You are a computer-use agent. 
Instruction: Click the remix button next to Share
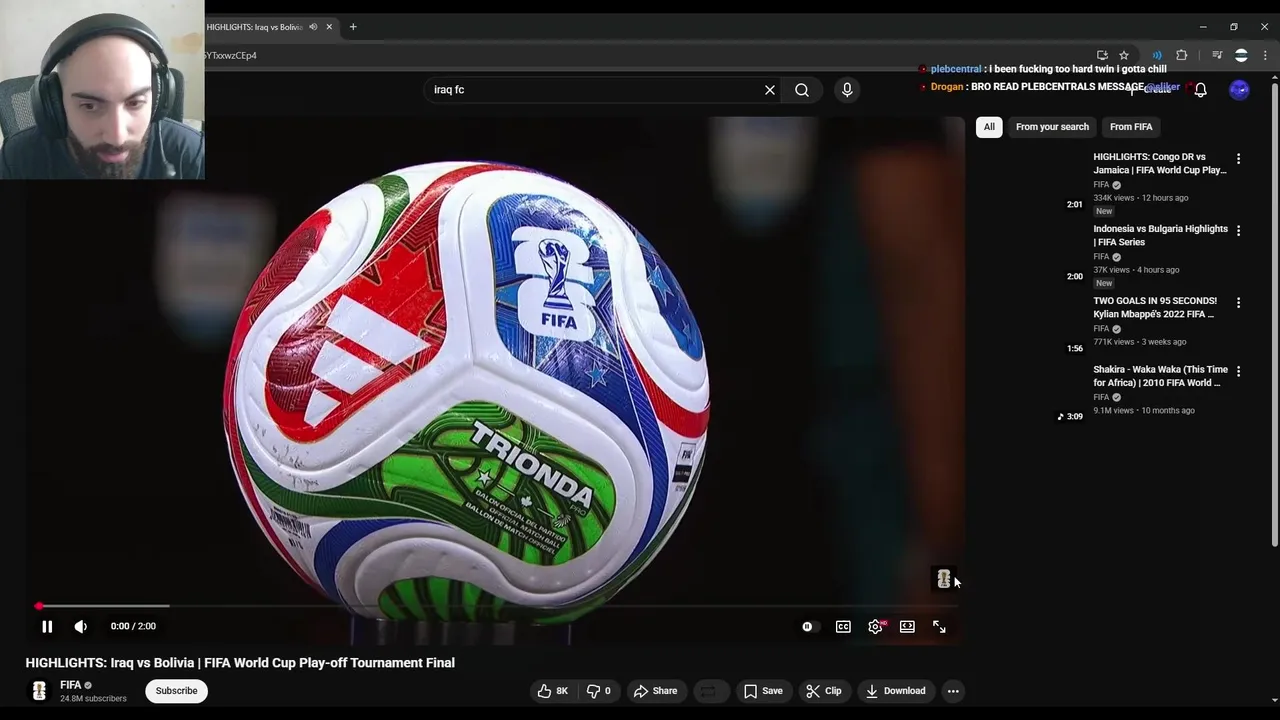pos(709,691)
